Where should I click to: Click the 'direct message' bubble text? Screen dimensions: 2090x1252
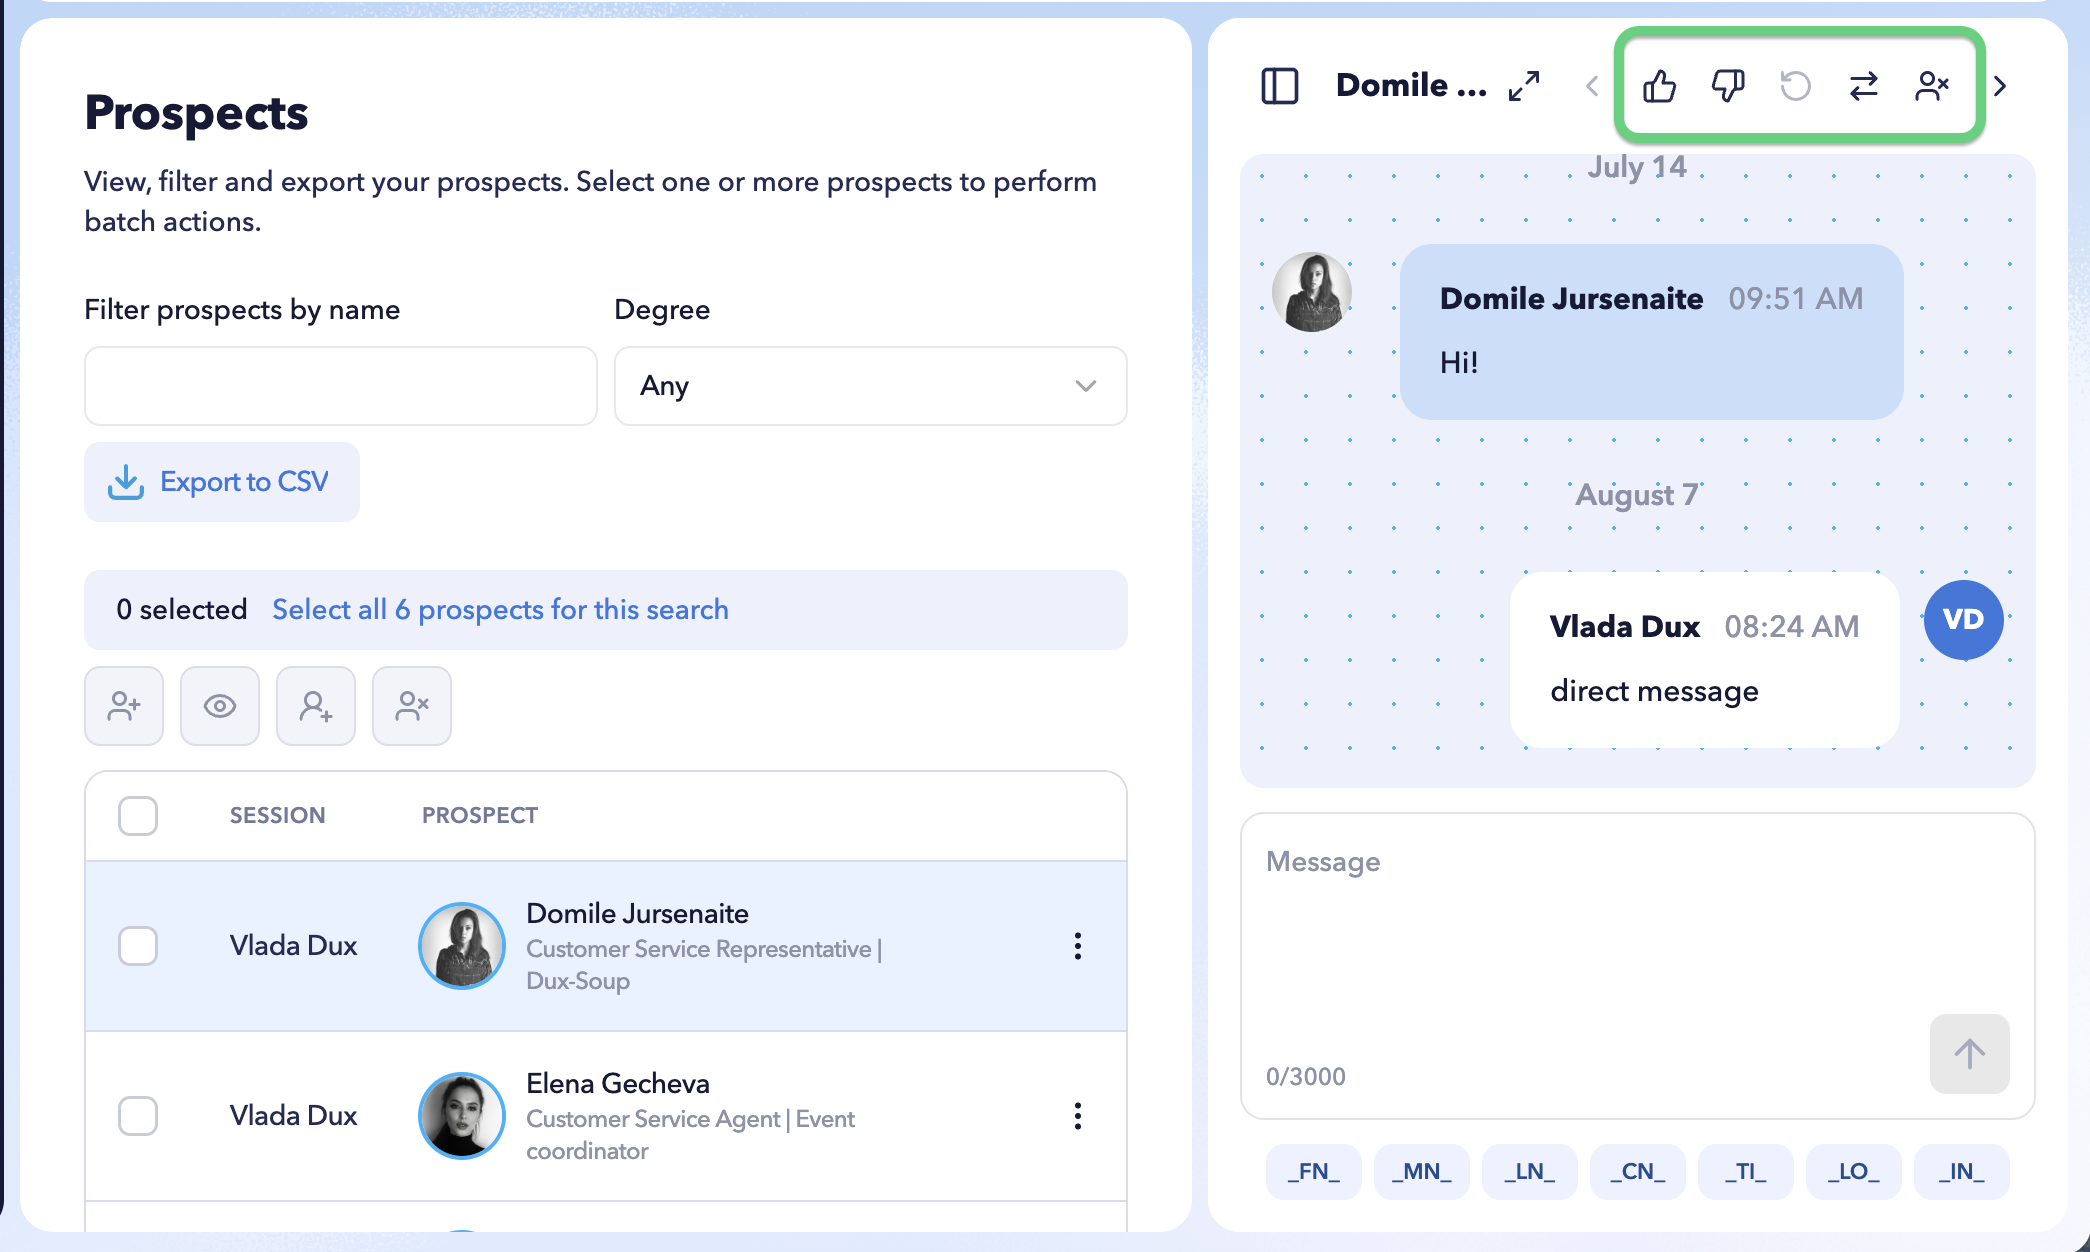[1655, 691]
